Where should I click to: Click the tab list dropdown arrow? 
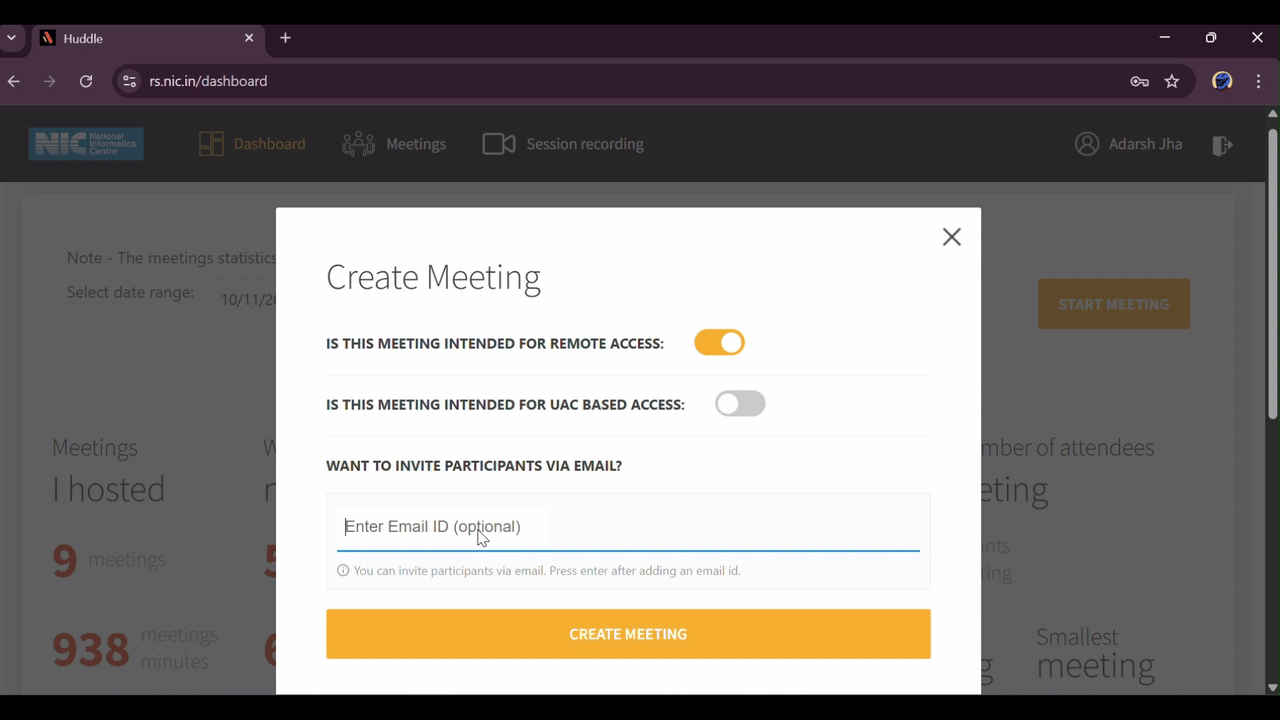(x=11, y=37)
